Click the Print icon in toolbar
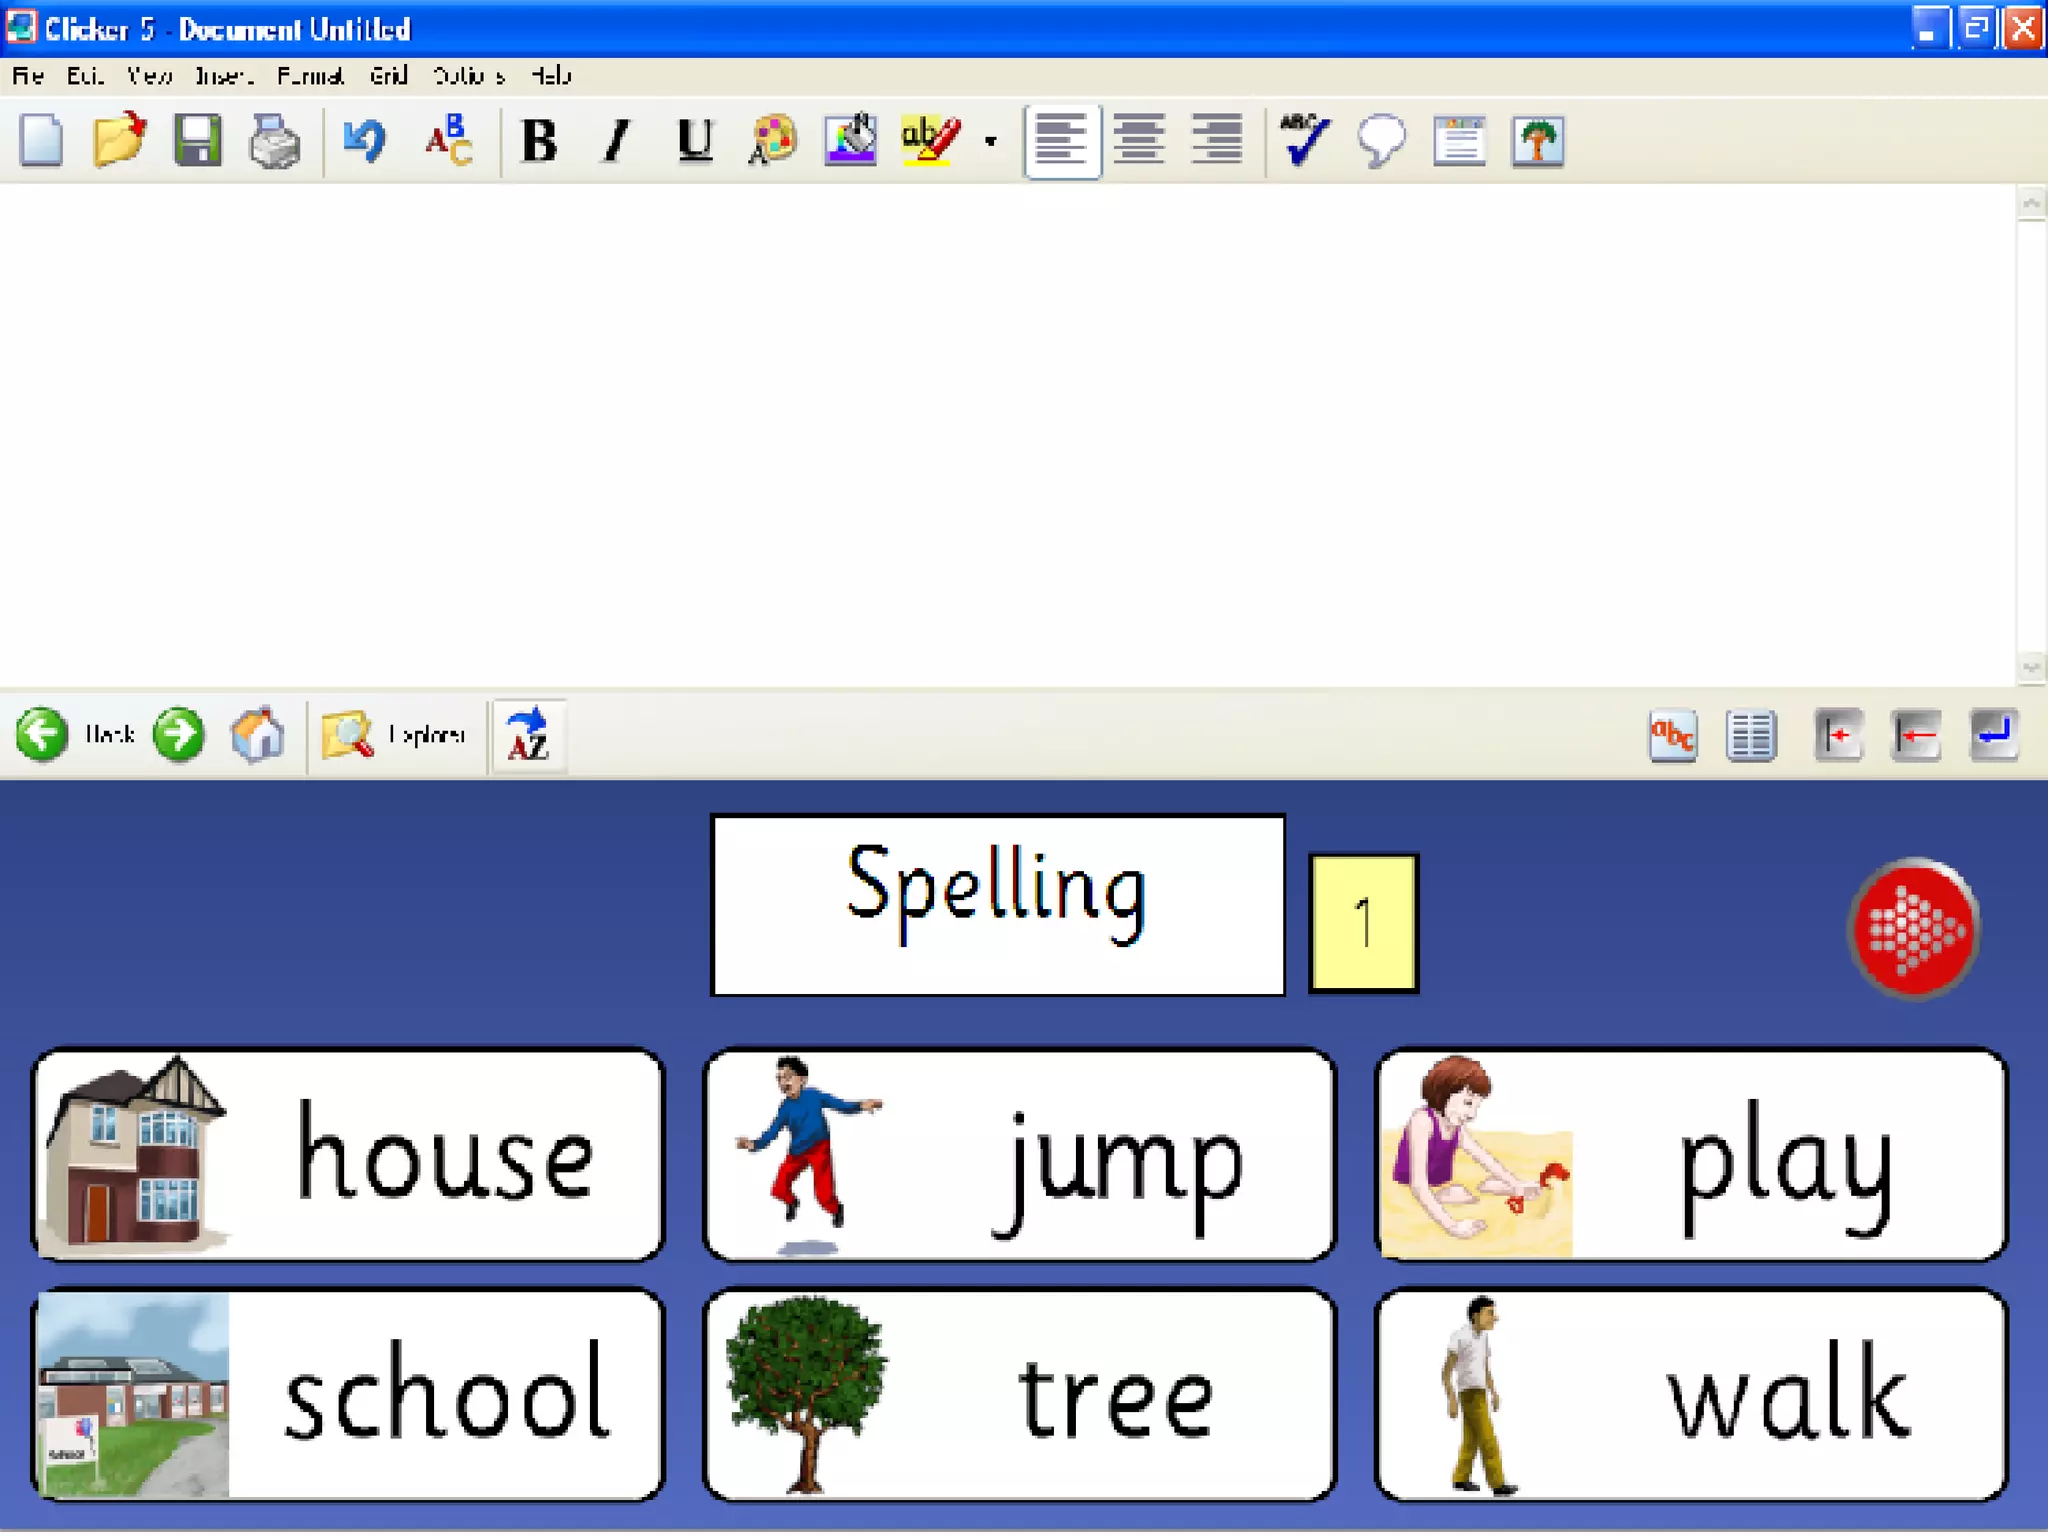The height and width of the screenshot is (1536, 2048). pos(274,140)
